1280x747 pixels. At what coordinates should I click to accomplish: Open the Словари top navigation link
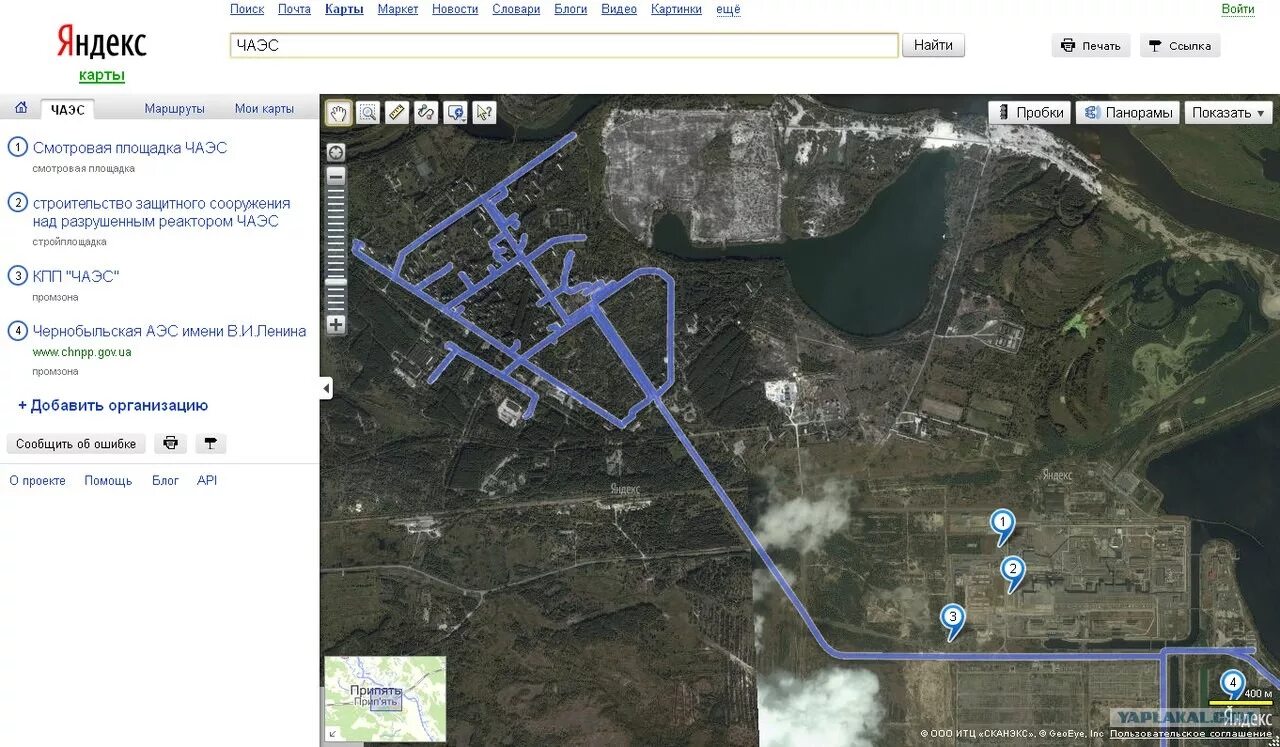pos(516,9)
